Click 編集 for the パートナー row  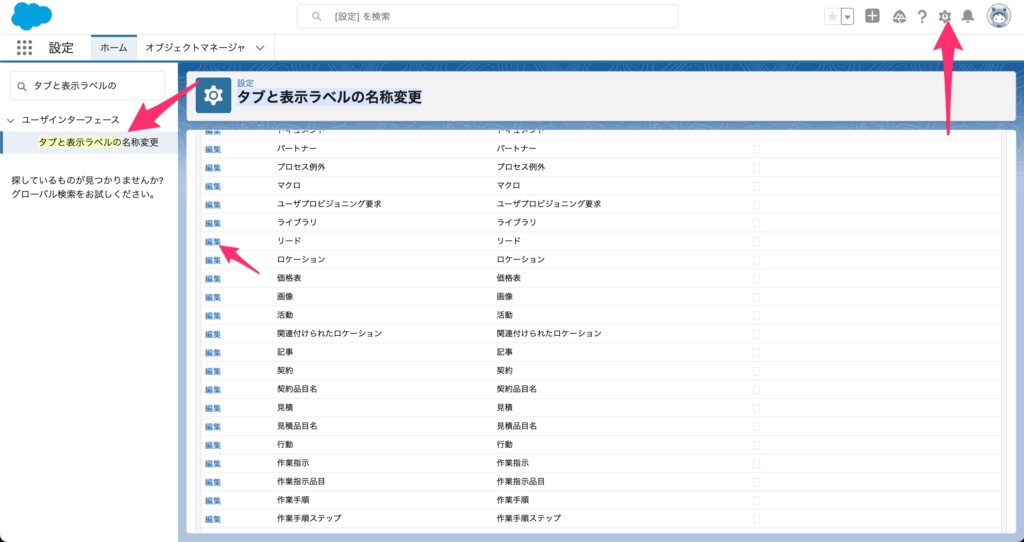click(x=213, y=150)
